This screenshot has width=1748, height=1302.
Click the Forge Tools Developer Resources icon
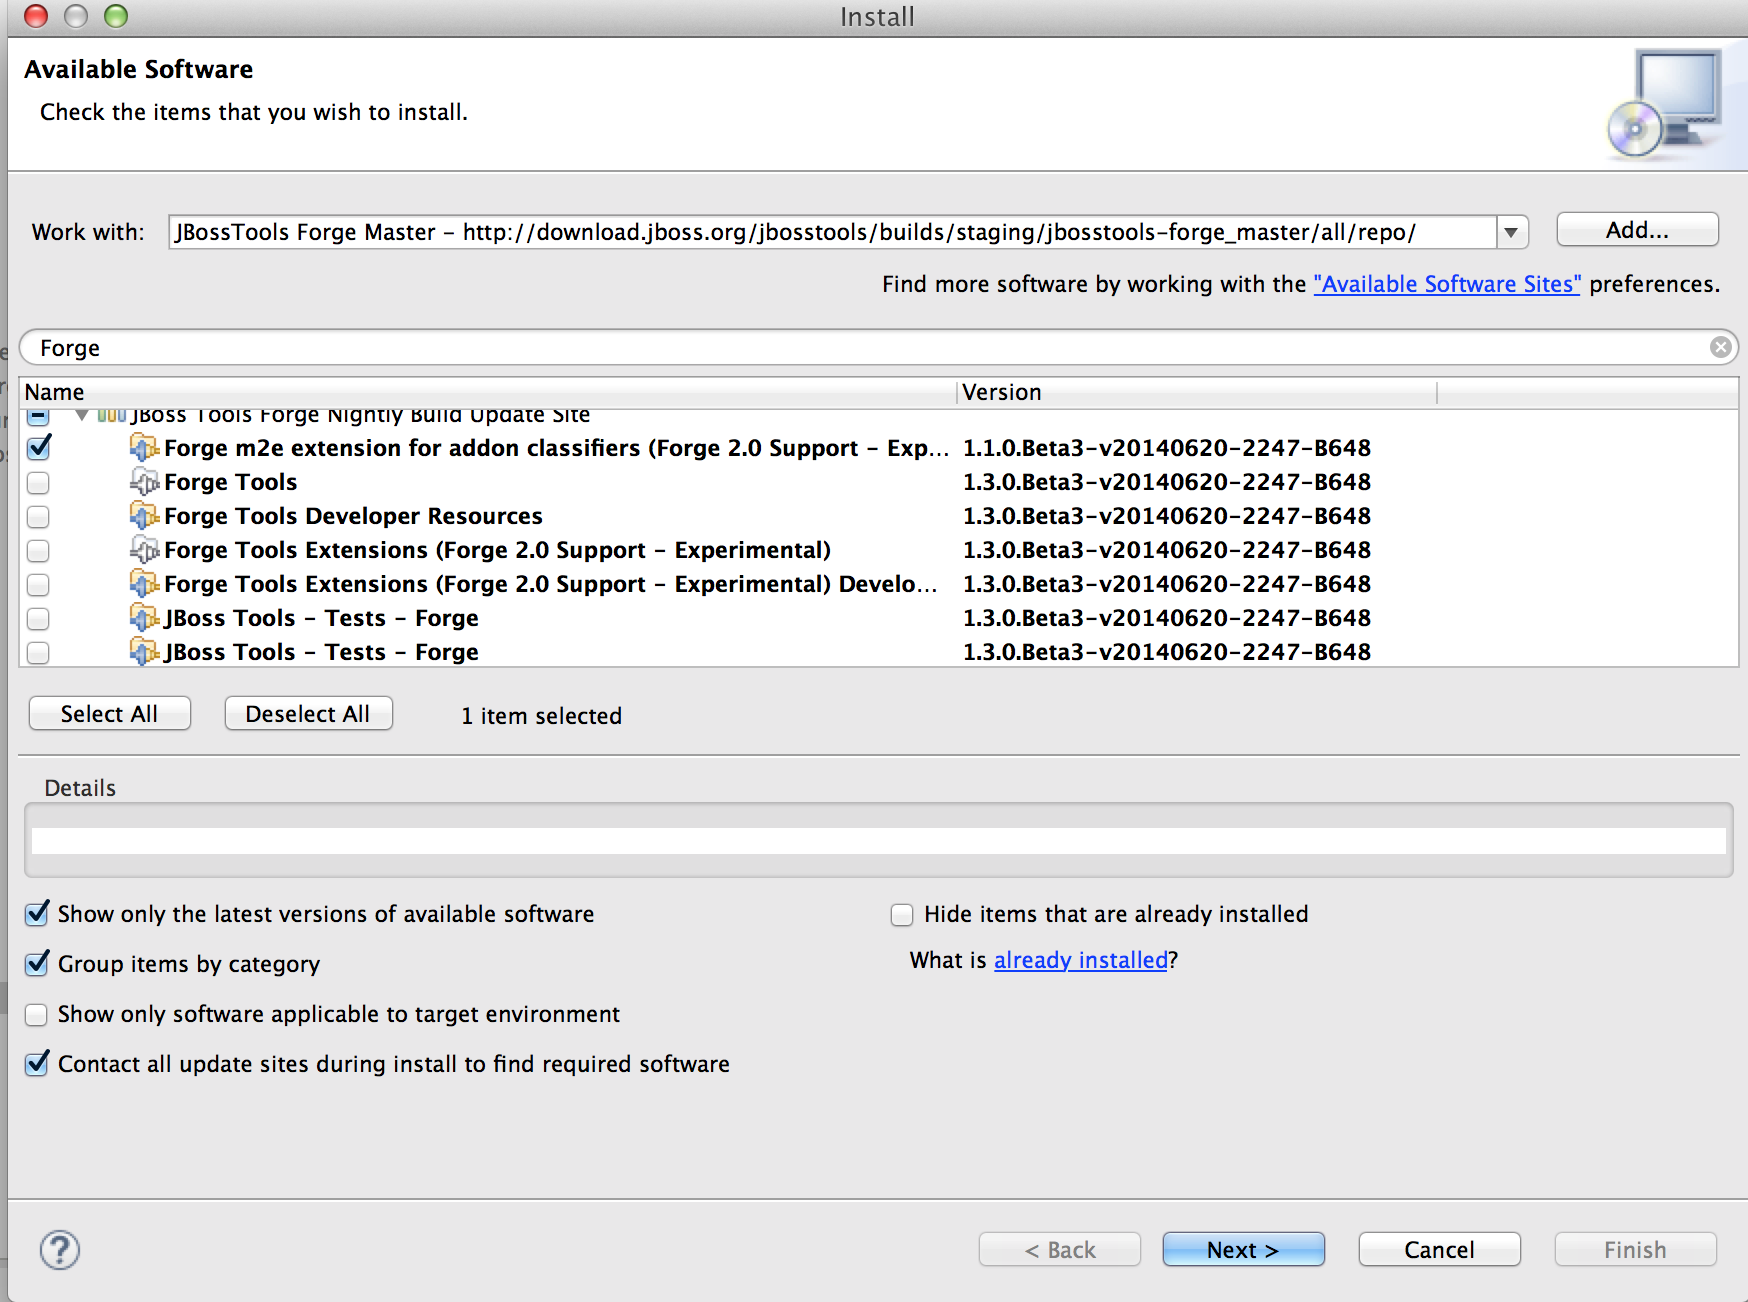144,516
